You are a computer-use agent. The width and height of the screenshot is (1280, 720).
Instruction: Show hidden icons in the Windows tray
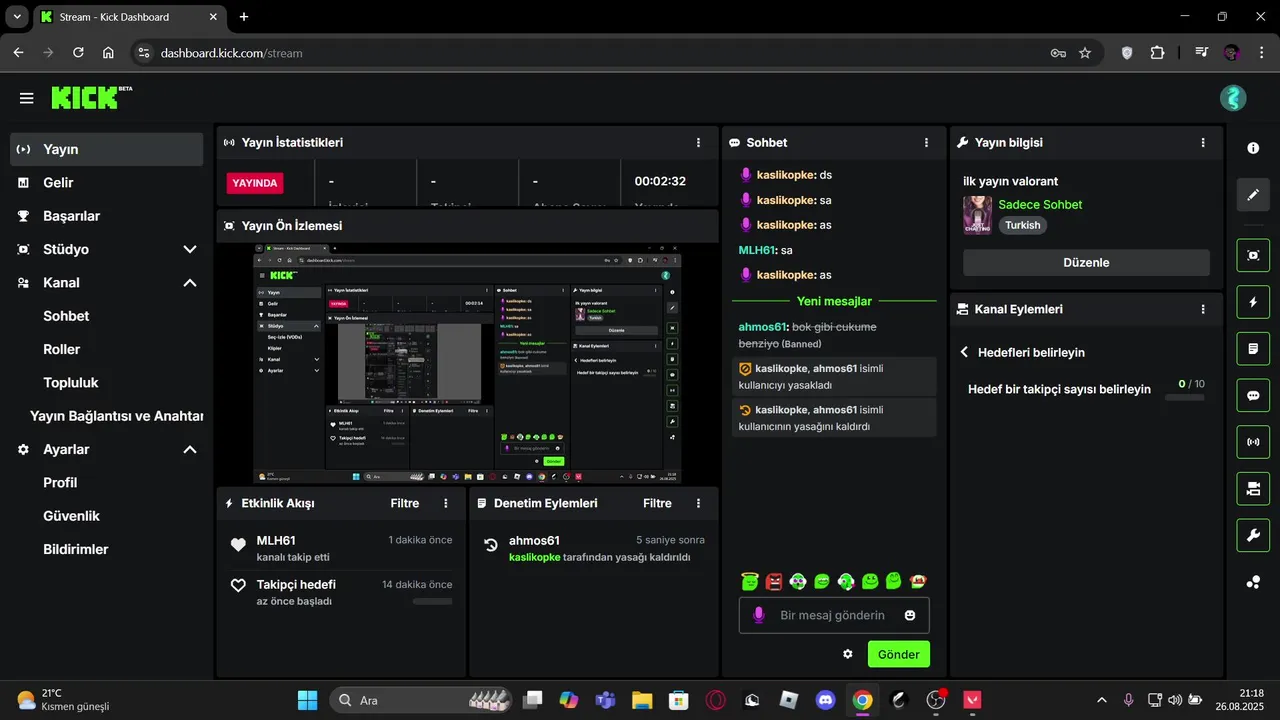(1102, 700)
